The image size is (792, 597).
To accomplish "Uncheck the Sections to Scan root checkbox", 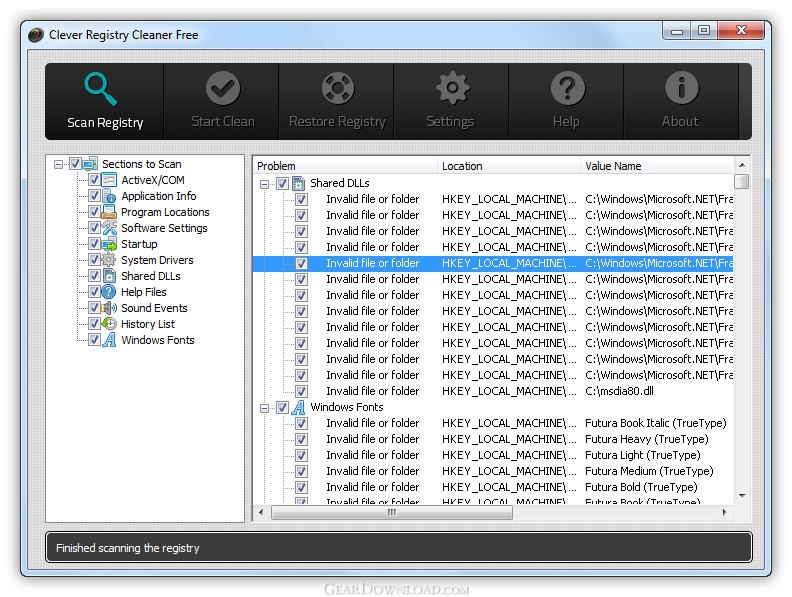I will click(x=75, y=164).
